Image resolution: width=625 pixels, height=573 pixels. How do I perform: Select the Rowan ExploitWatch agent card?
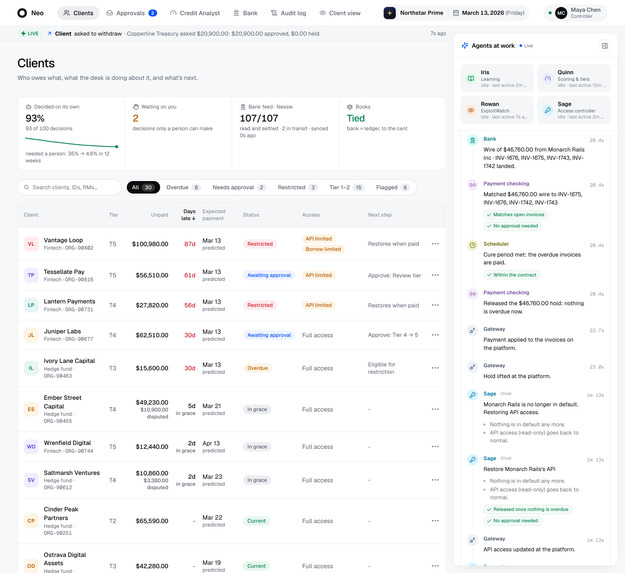[497, 110]
